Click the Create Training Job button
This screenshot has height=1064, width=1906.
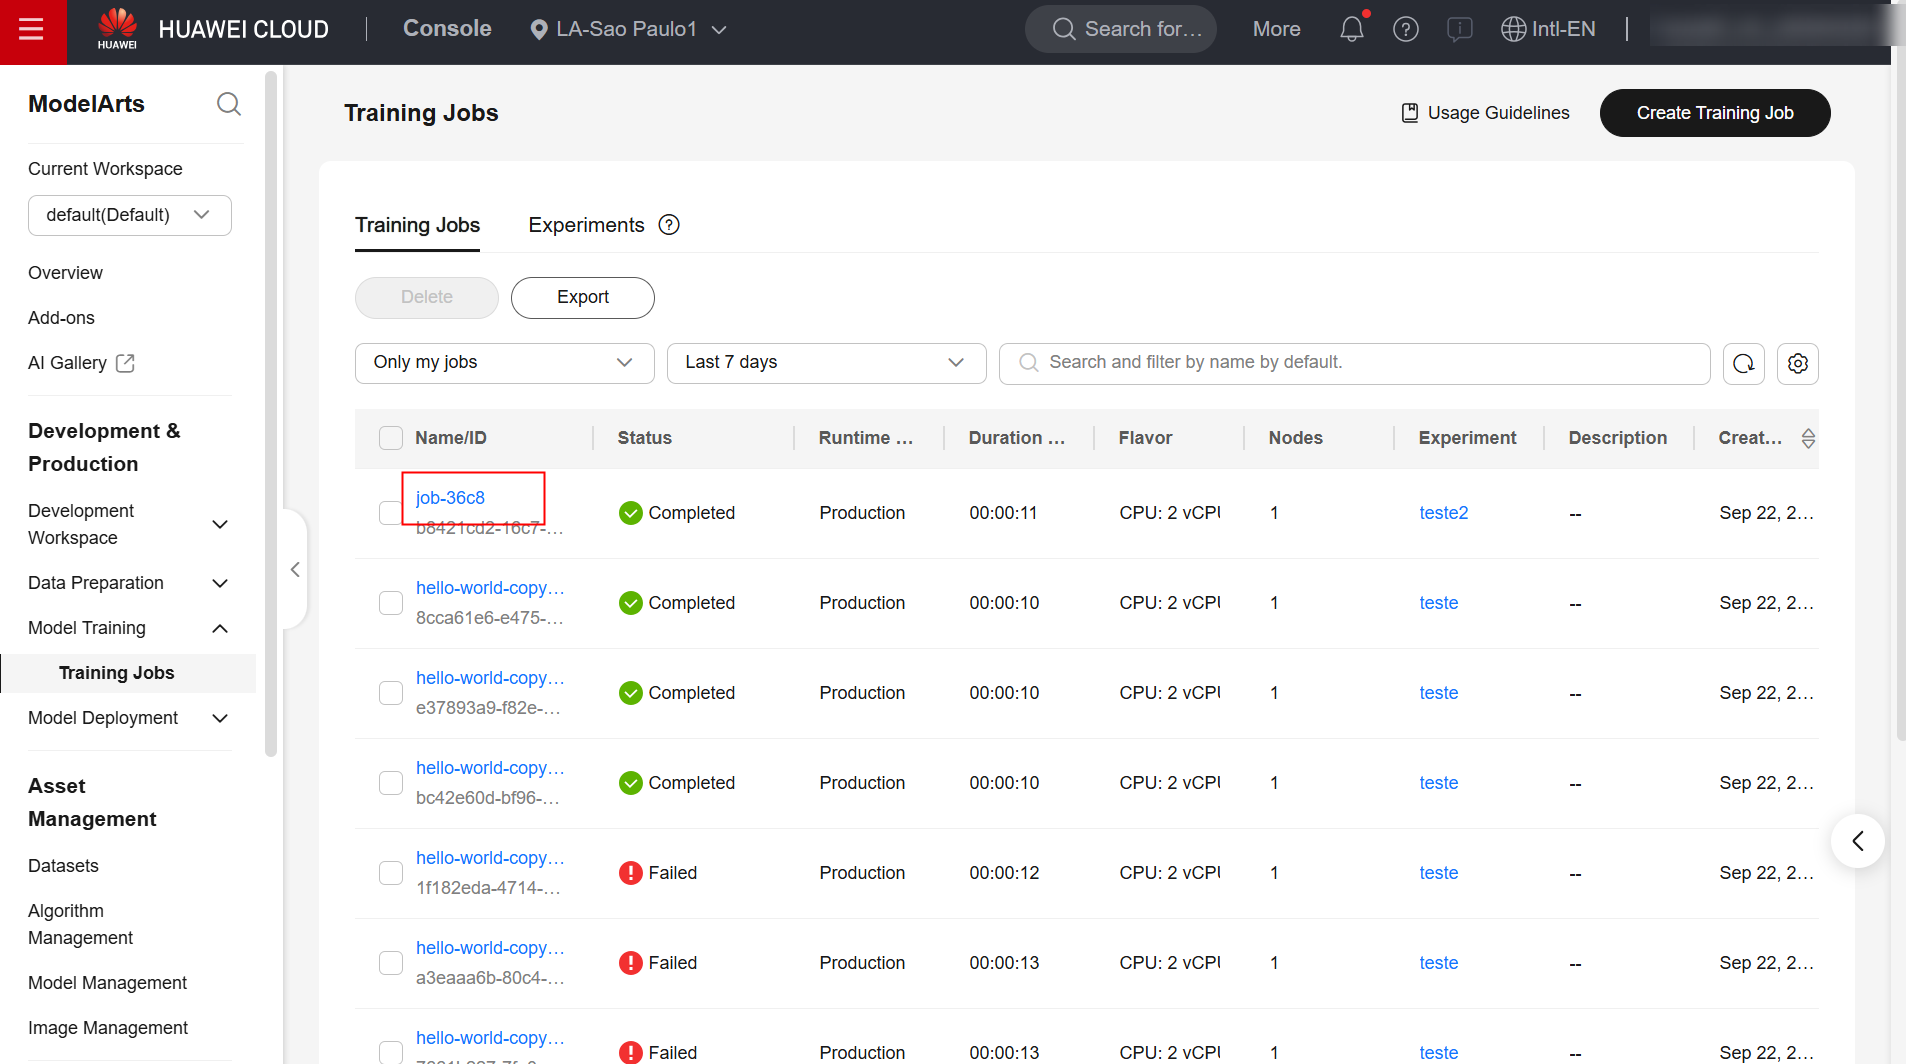pyautogui.click(x=1714, y=113)
